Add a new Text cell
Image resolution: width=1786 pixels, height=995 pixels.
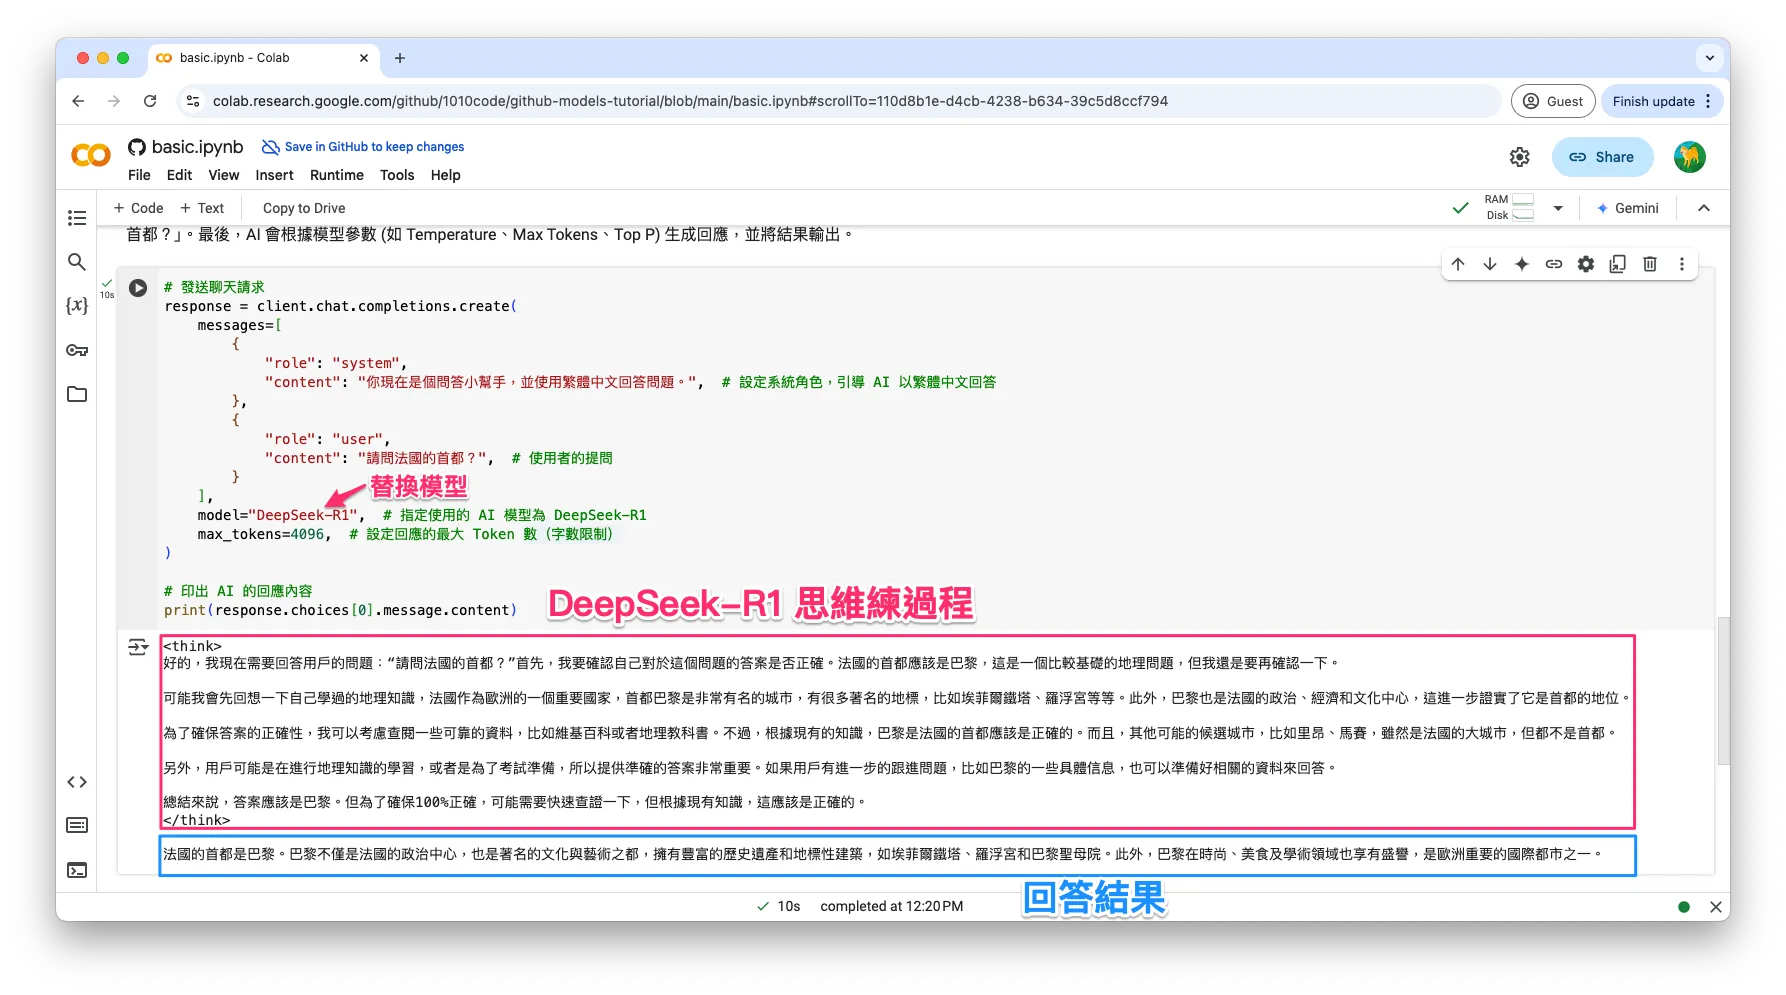pyautogui.click(x=202, y=208)
